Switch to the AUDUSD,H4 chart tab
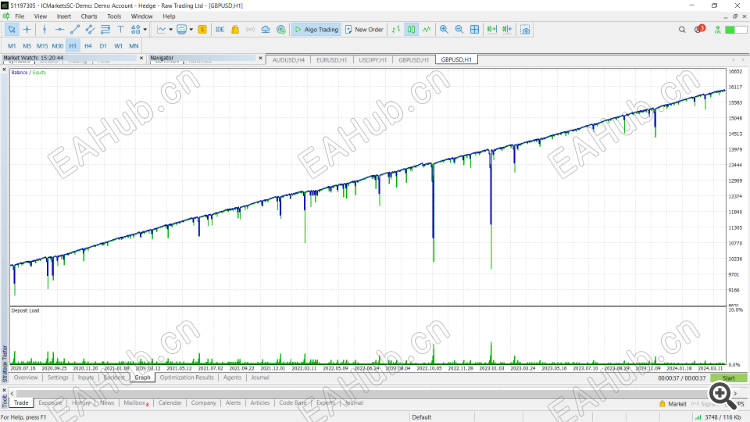This screenshot has width=750, height=422. [288, 60]
